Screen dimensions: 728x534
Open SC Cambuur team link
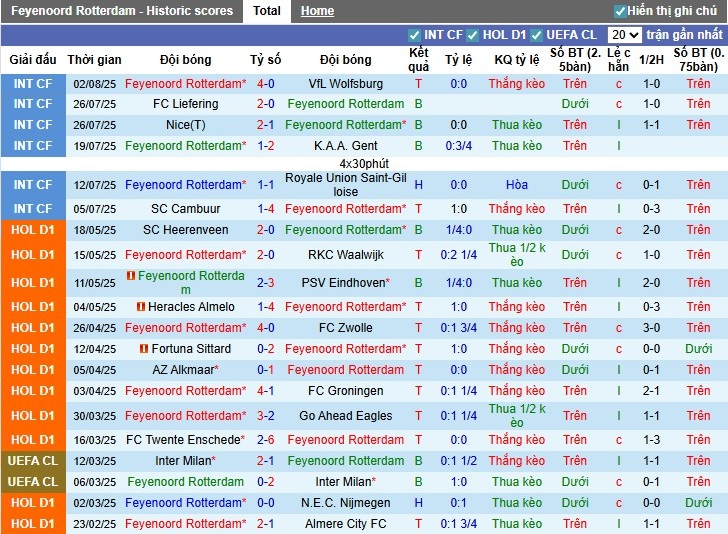pos(185,209)
